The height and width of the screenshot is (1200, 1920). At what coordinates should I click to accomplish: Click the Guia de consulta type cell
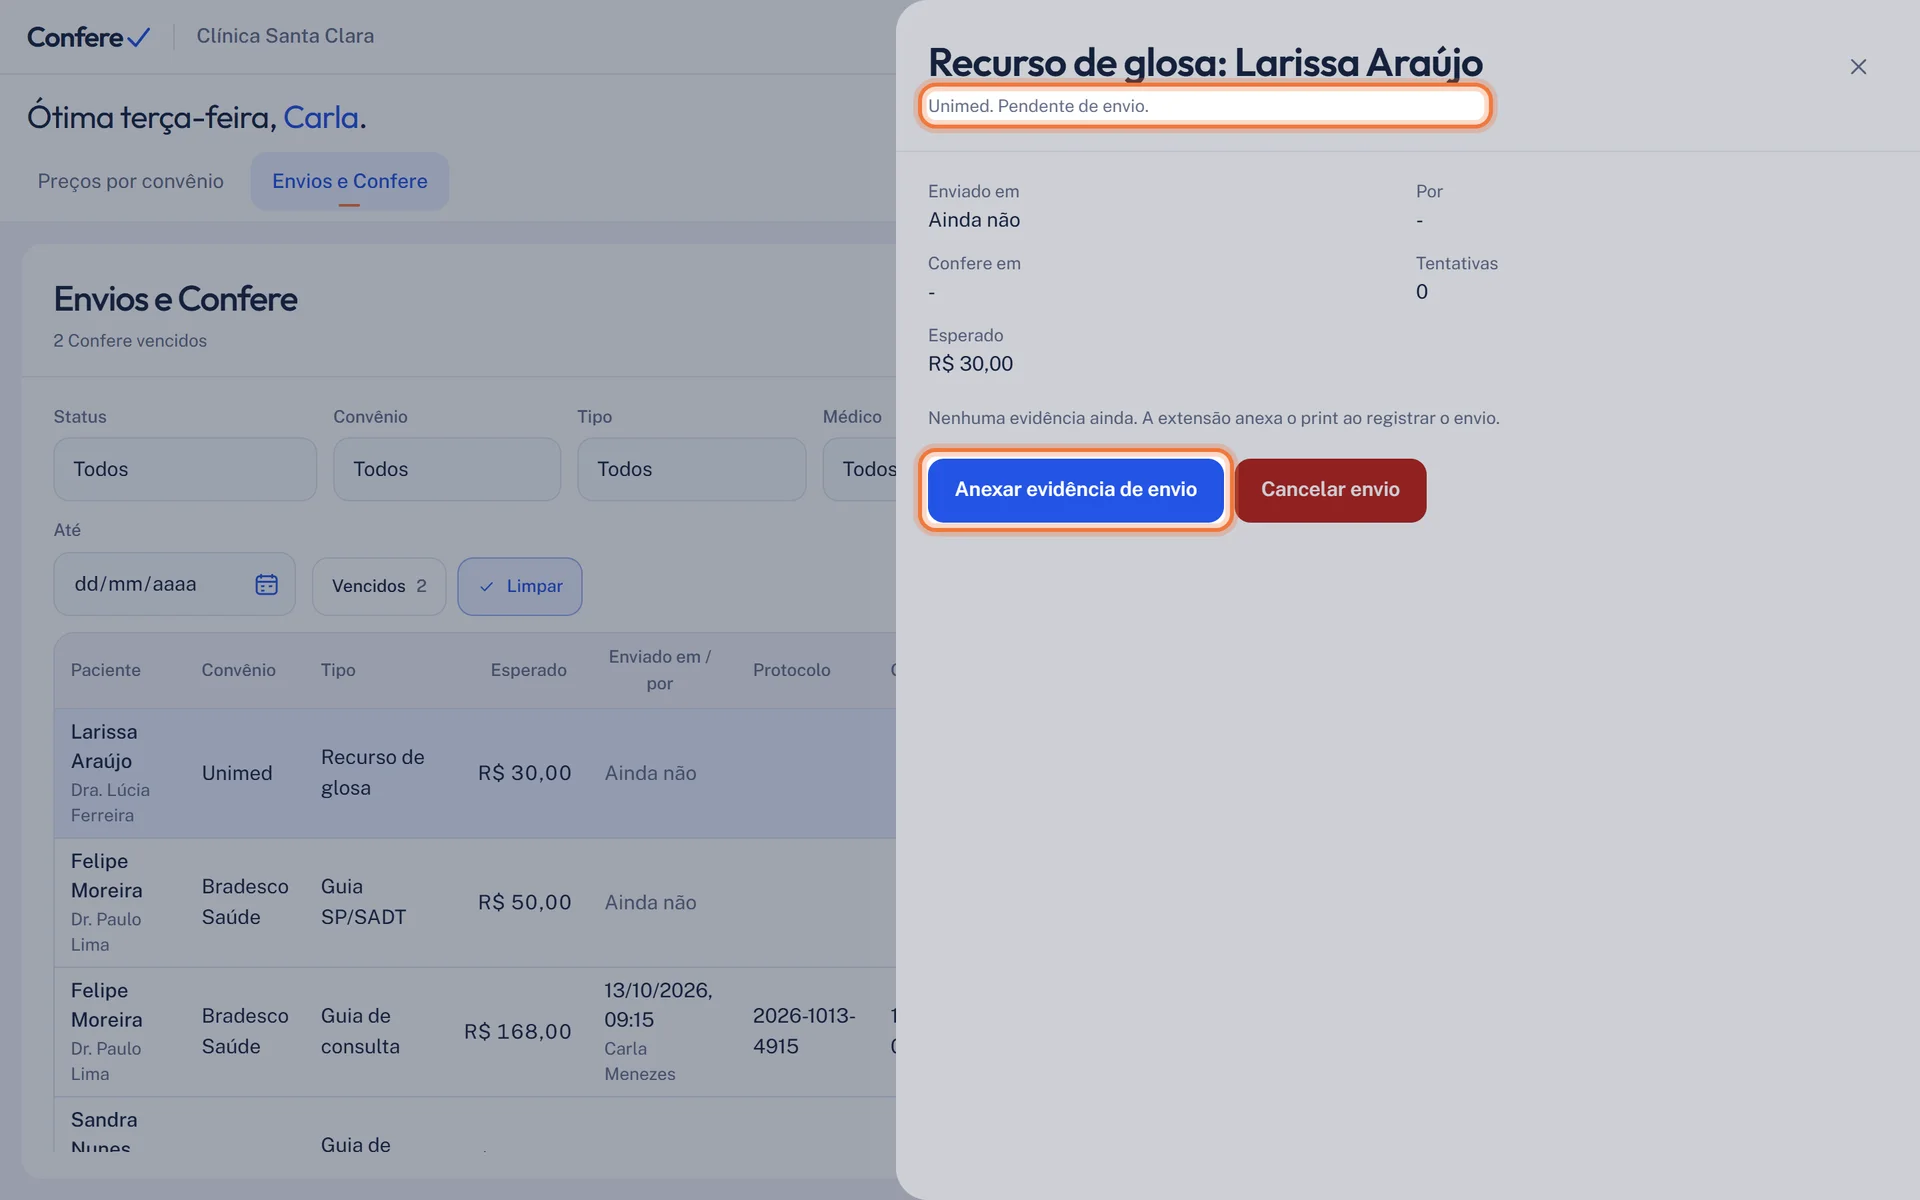[360, 1031]
